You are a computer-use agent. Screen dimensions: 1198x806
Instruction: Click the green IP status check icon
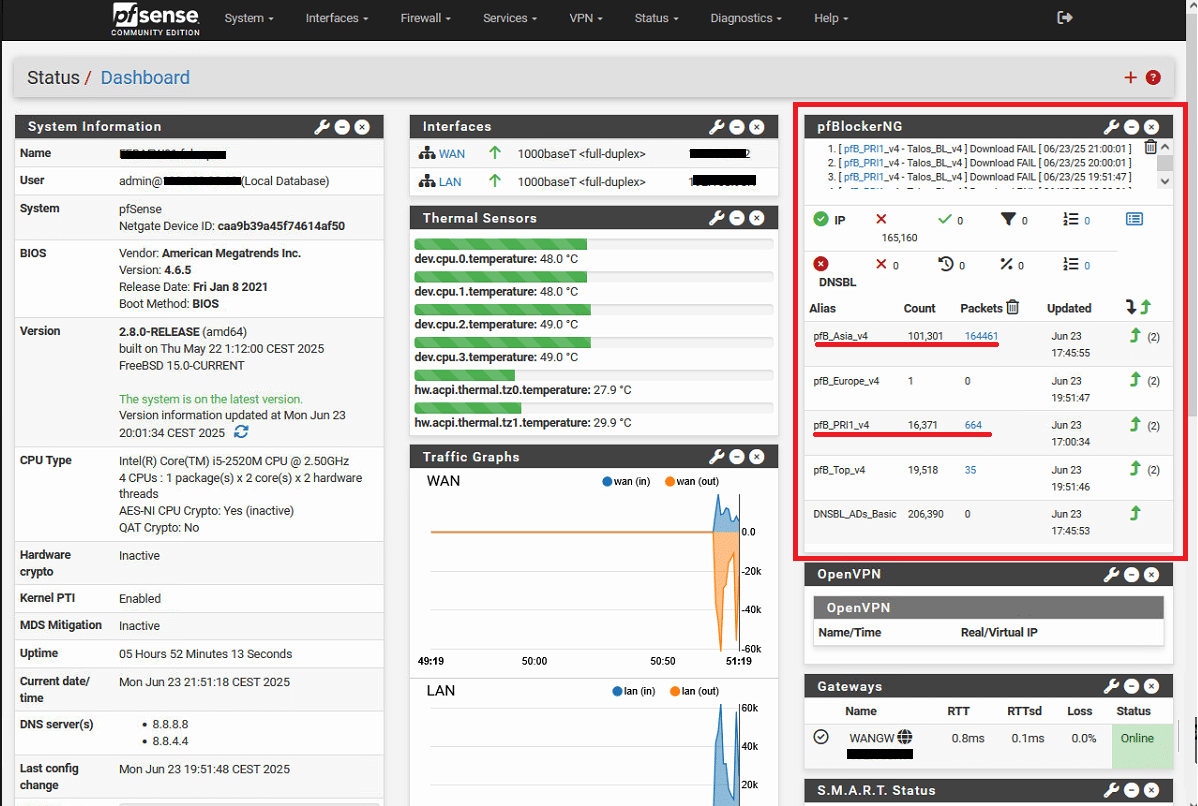coord(821,219)
